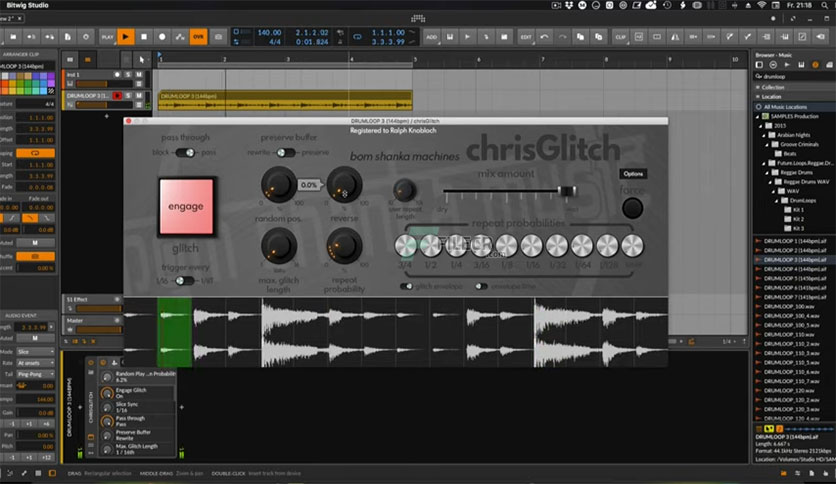Viewport: 836px width, 484px height.
Task: Open the EDIT menu in toolbar
Action: [526, 37]
